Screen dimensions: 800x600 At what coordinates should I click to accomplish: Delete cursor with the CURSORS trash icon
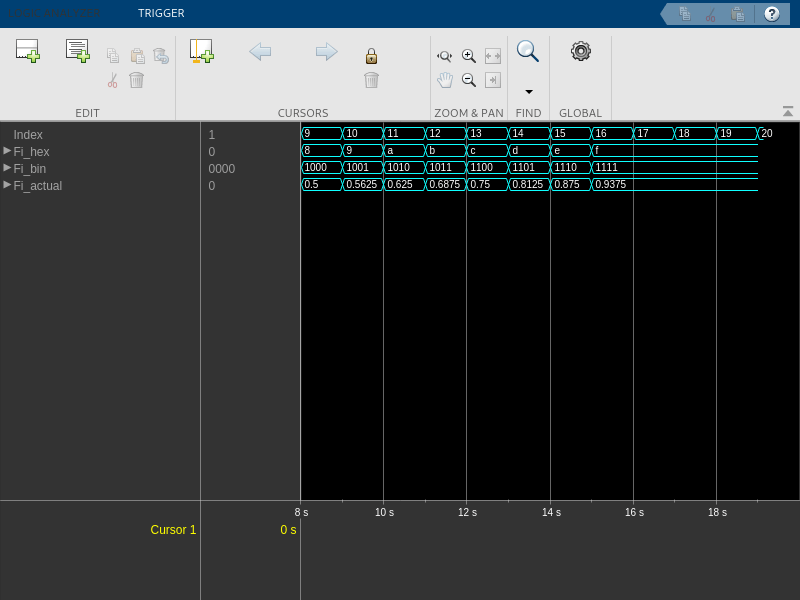click(371, 80)
